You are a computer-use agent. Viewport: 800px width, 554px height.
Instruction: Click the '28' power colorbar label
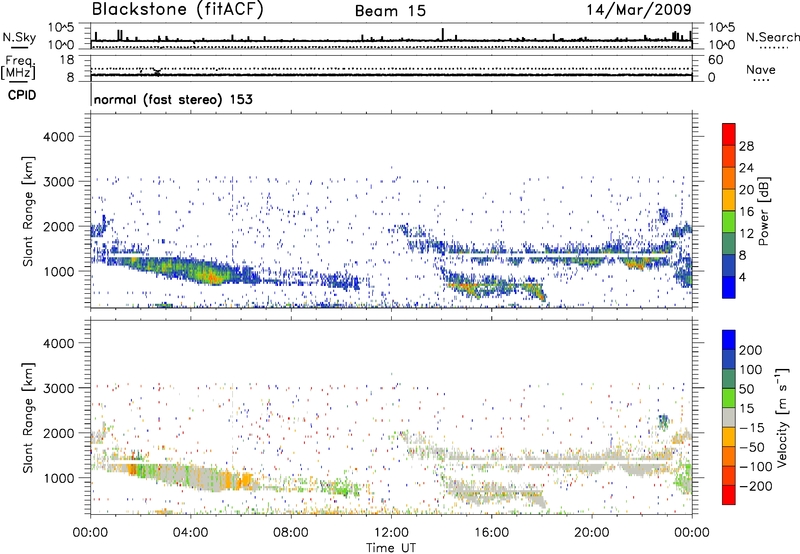pyautogui.click(x=746, y=146)
